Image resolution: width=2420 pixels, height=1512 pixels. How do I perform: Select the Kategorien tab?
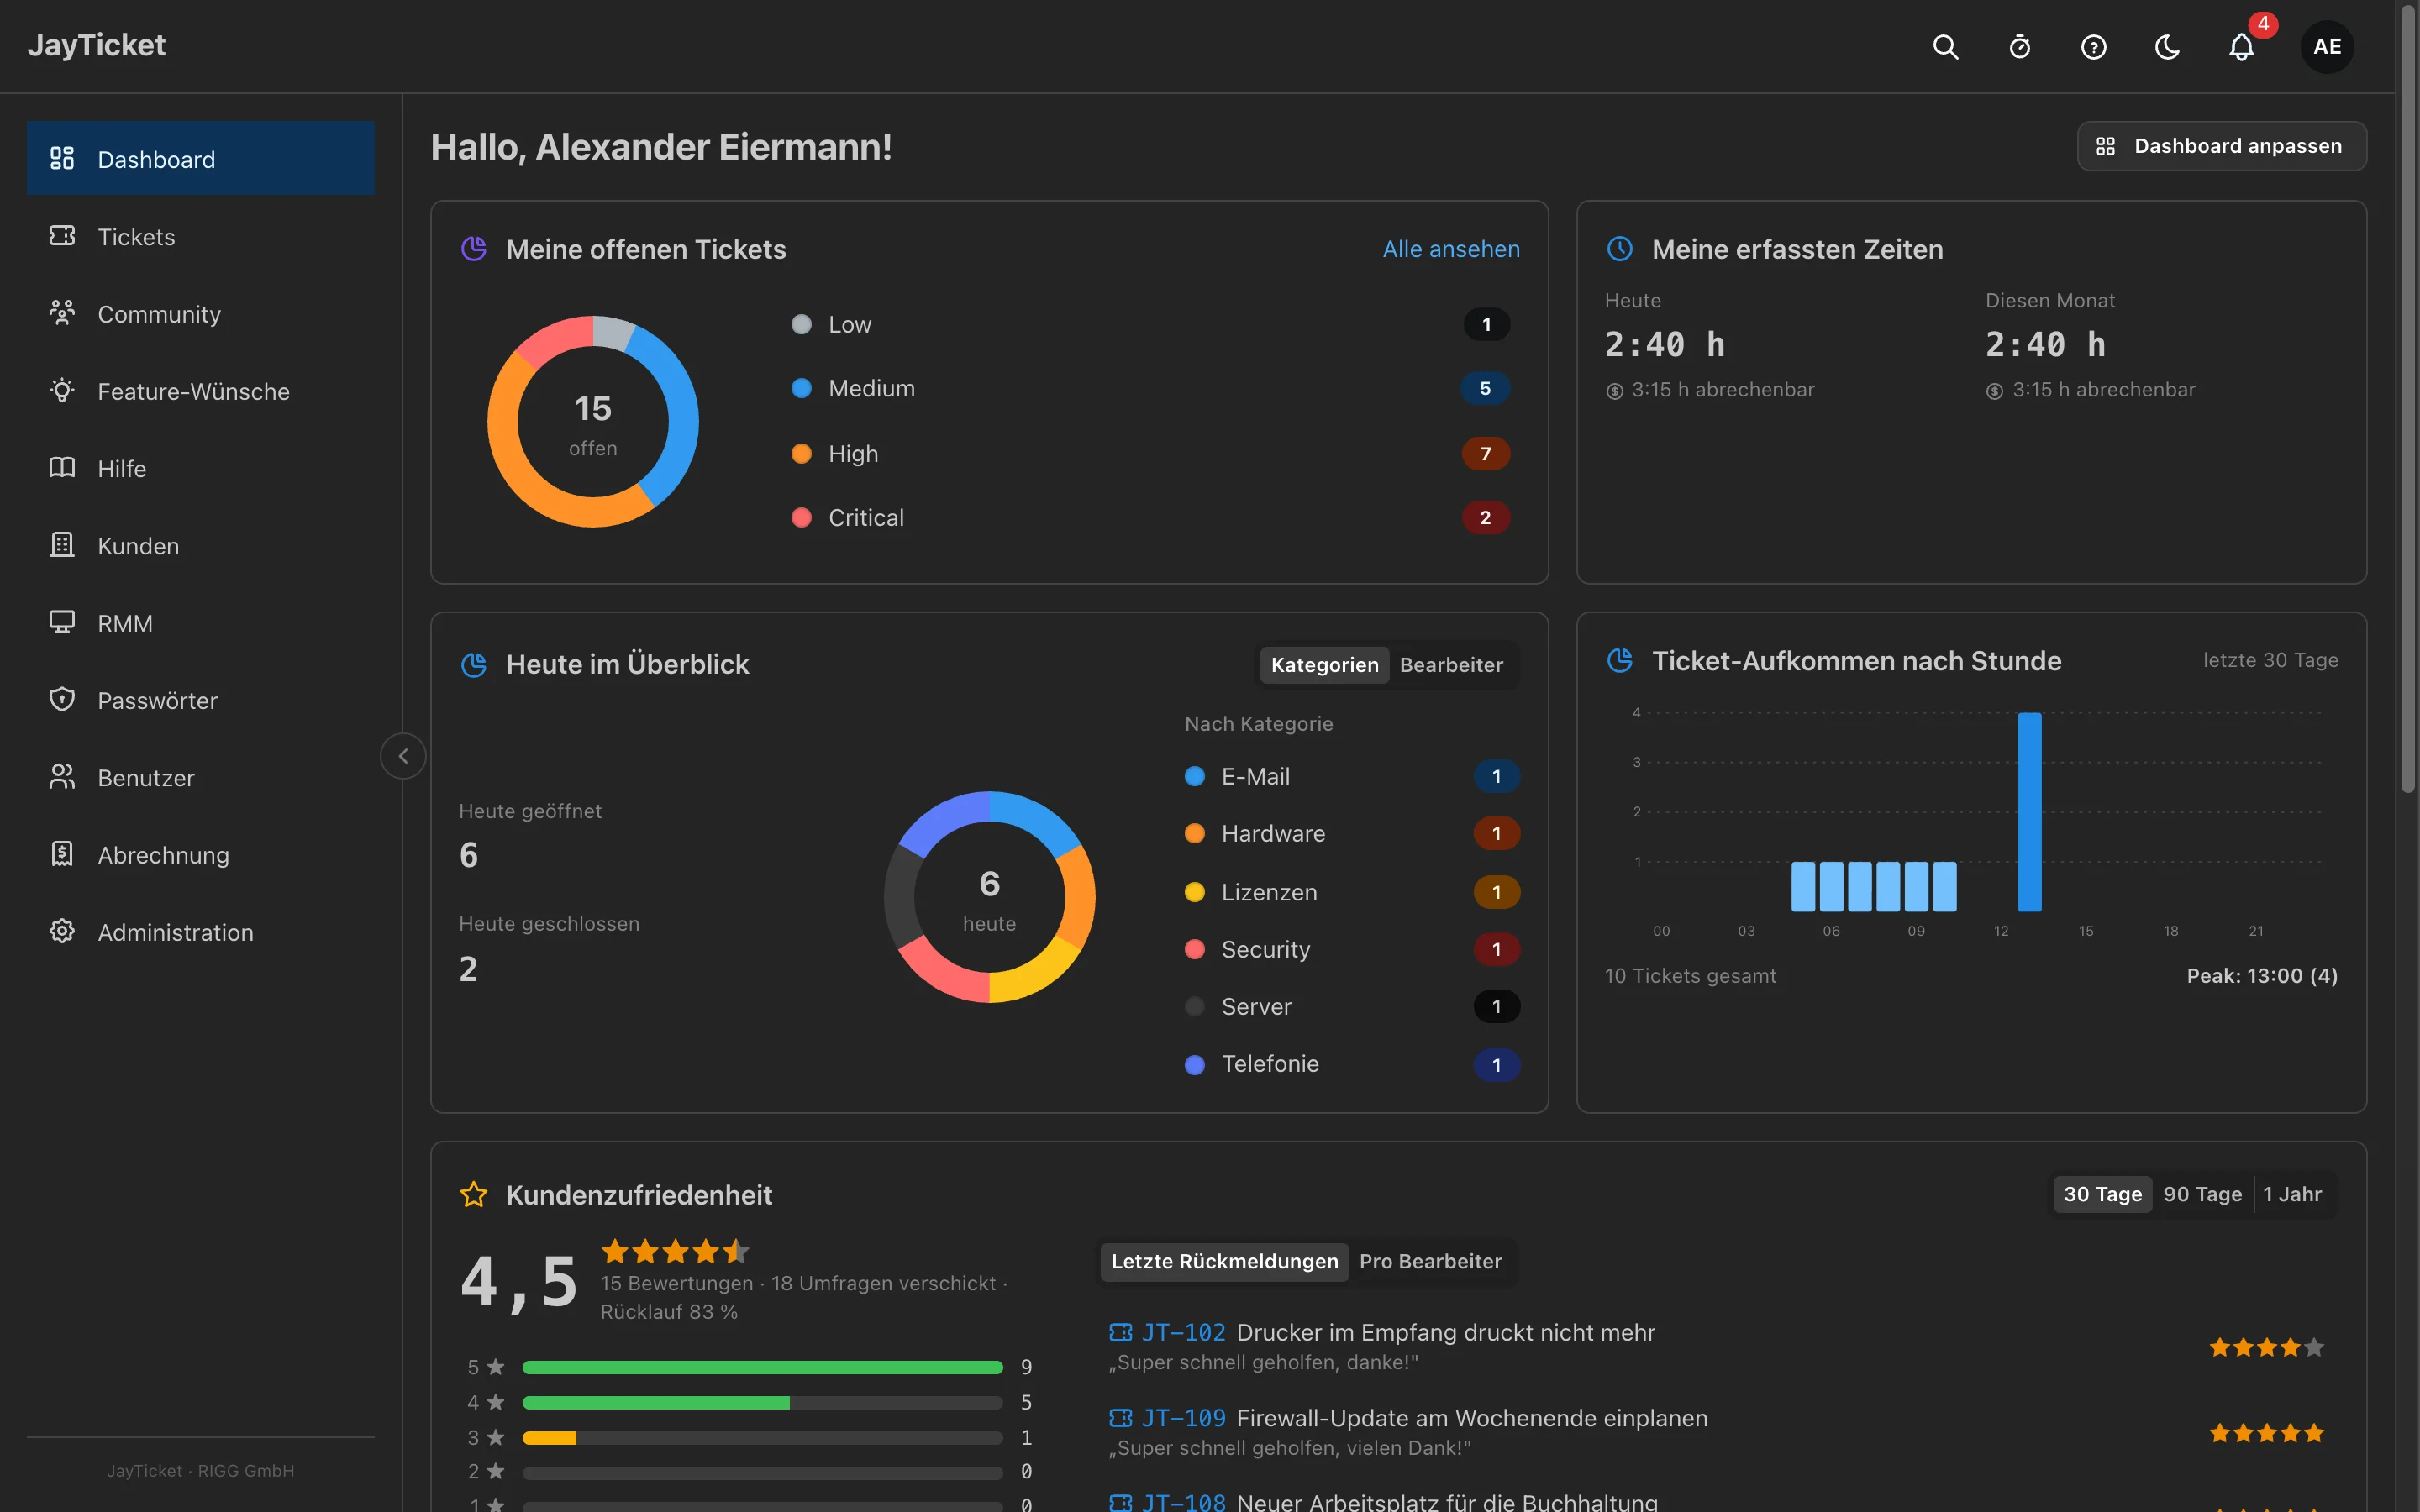1324,665
